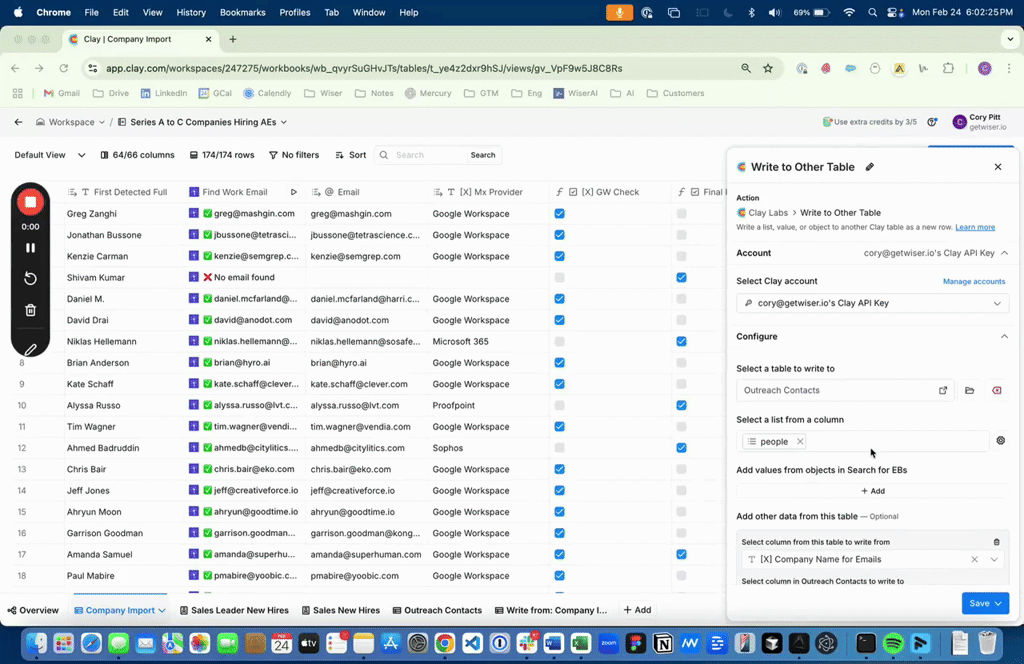The height and width of the screenshot is (664, 1024).
Task: Click the Manage accounts link
Action: (973, 281)
